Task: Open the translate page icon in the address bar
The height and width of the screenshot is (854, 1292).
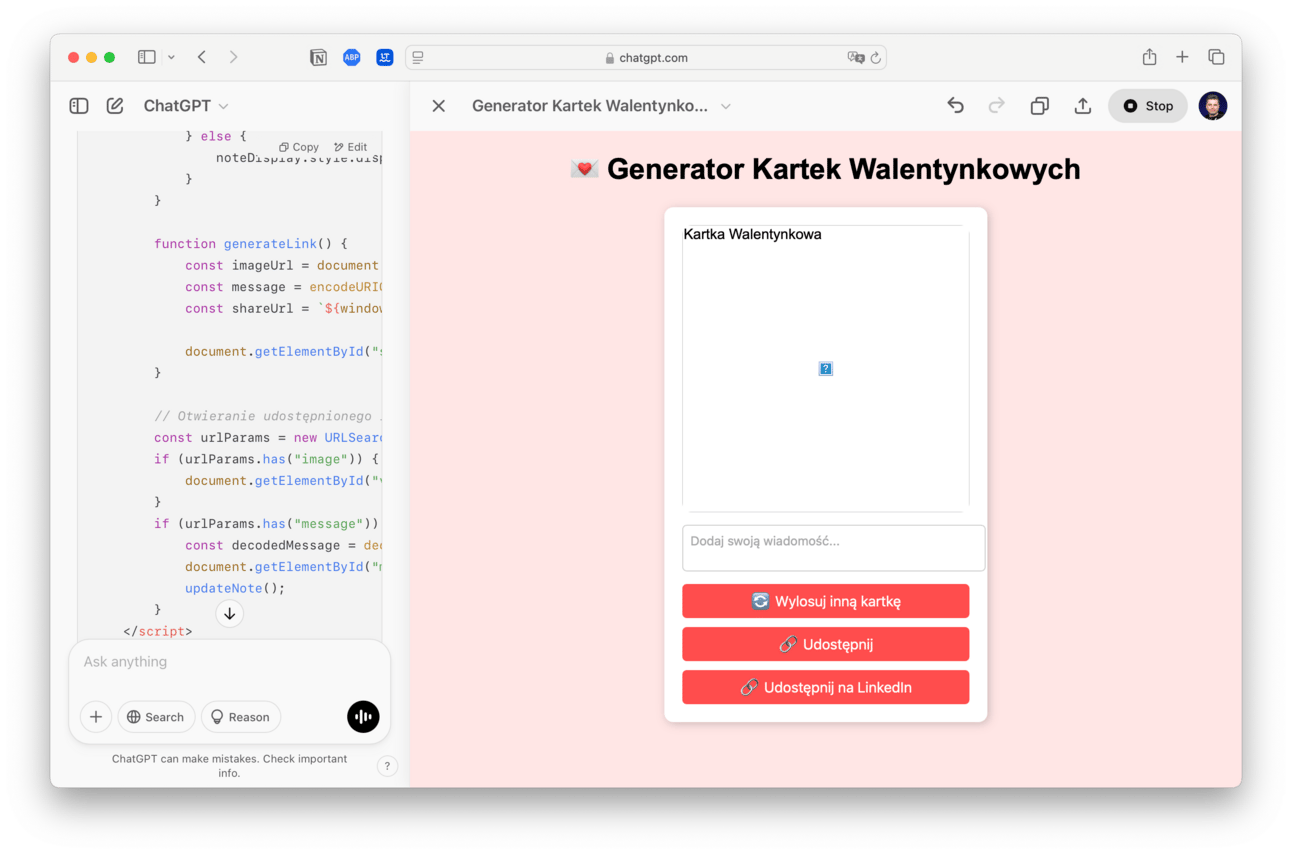Action: [x=855, y=57]
